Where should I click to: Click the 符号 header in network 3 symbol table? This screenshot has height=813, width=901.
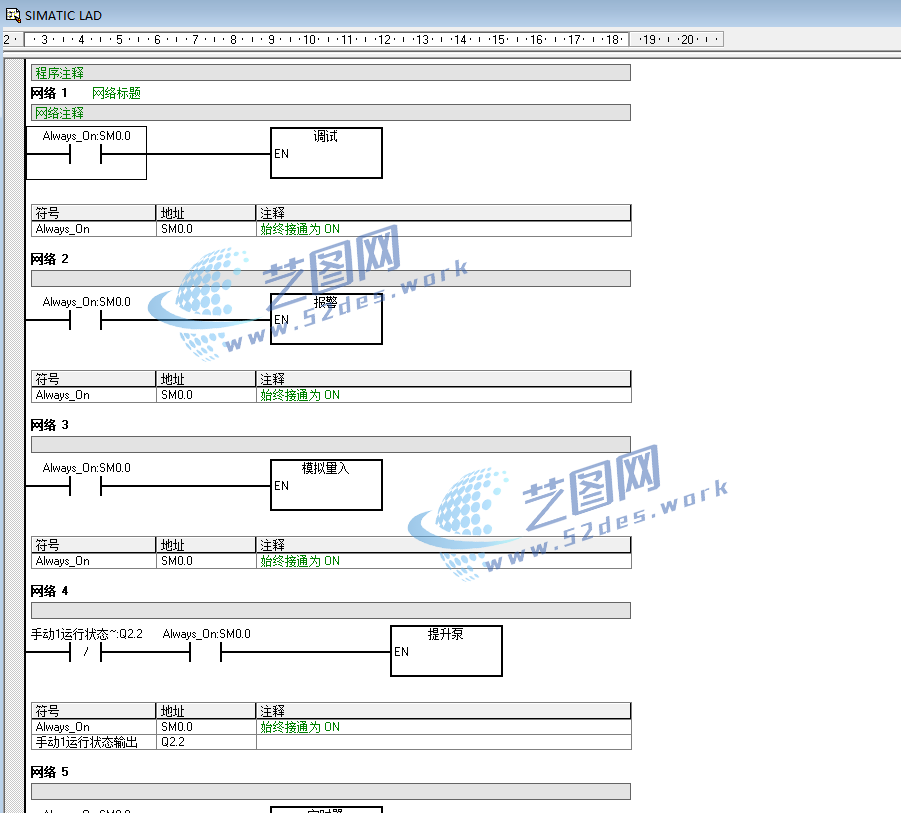click(93, 545)
